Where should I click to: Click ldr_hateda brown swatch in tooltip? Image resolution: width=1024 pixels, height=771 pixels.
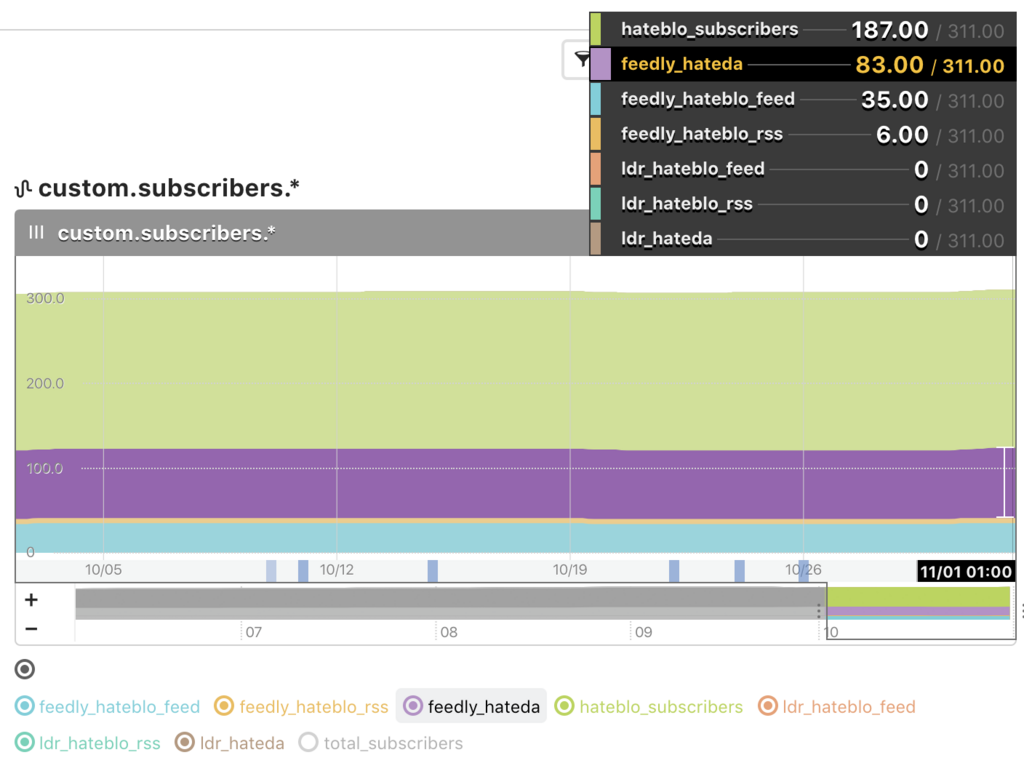pyautogui.click(x=596, y=239)
